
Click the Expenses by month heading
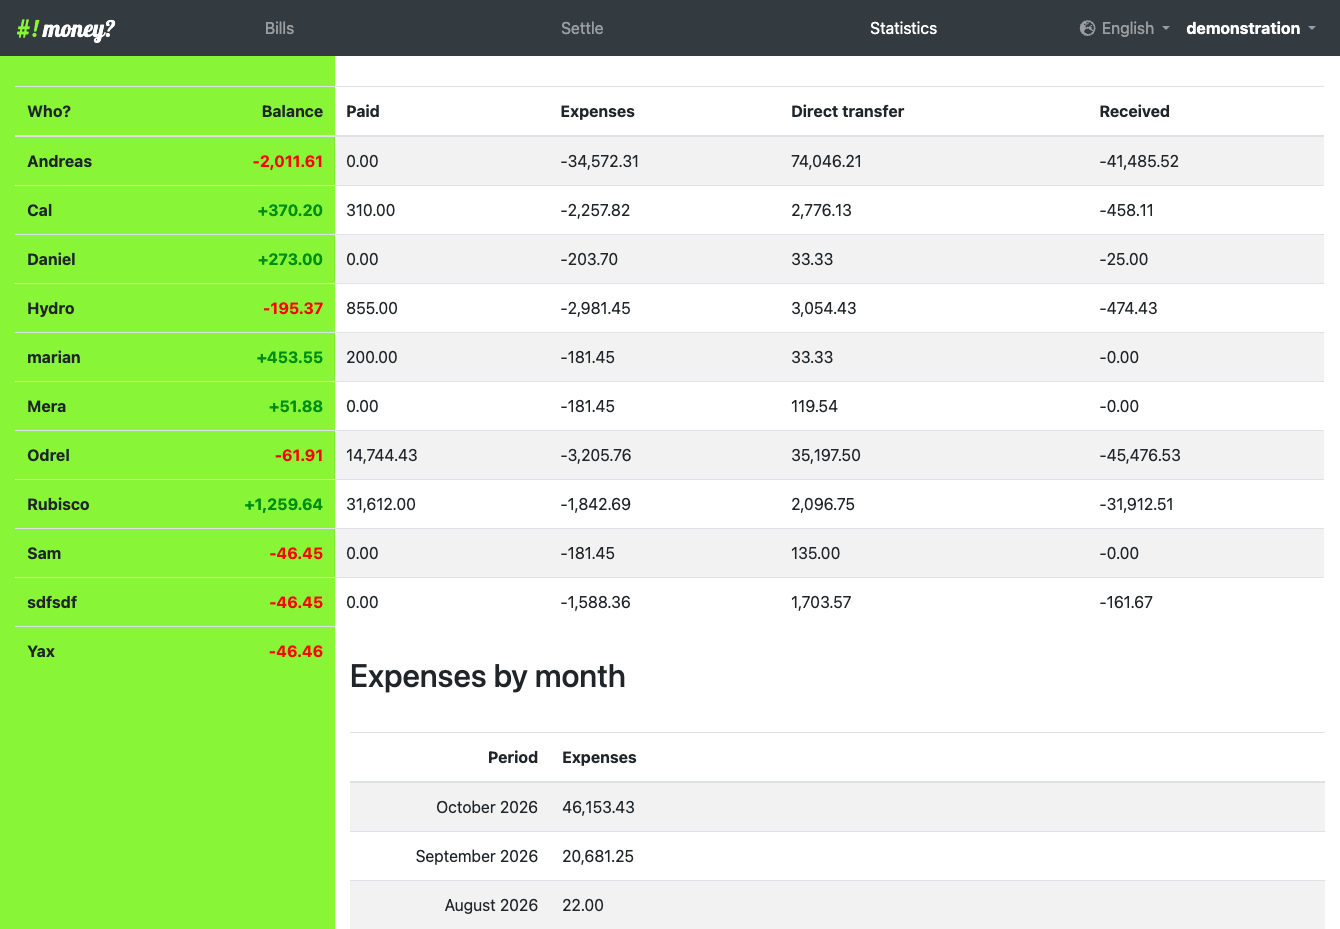(488, 677)
